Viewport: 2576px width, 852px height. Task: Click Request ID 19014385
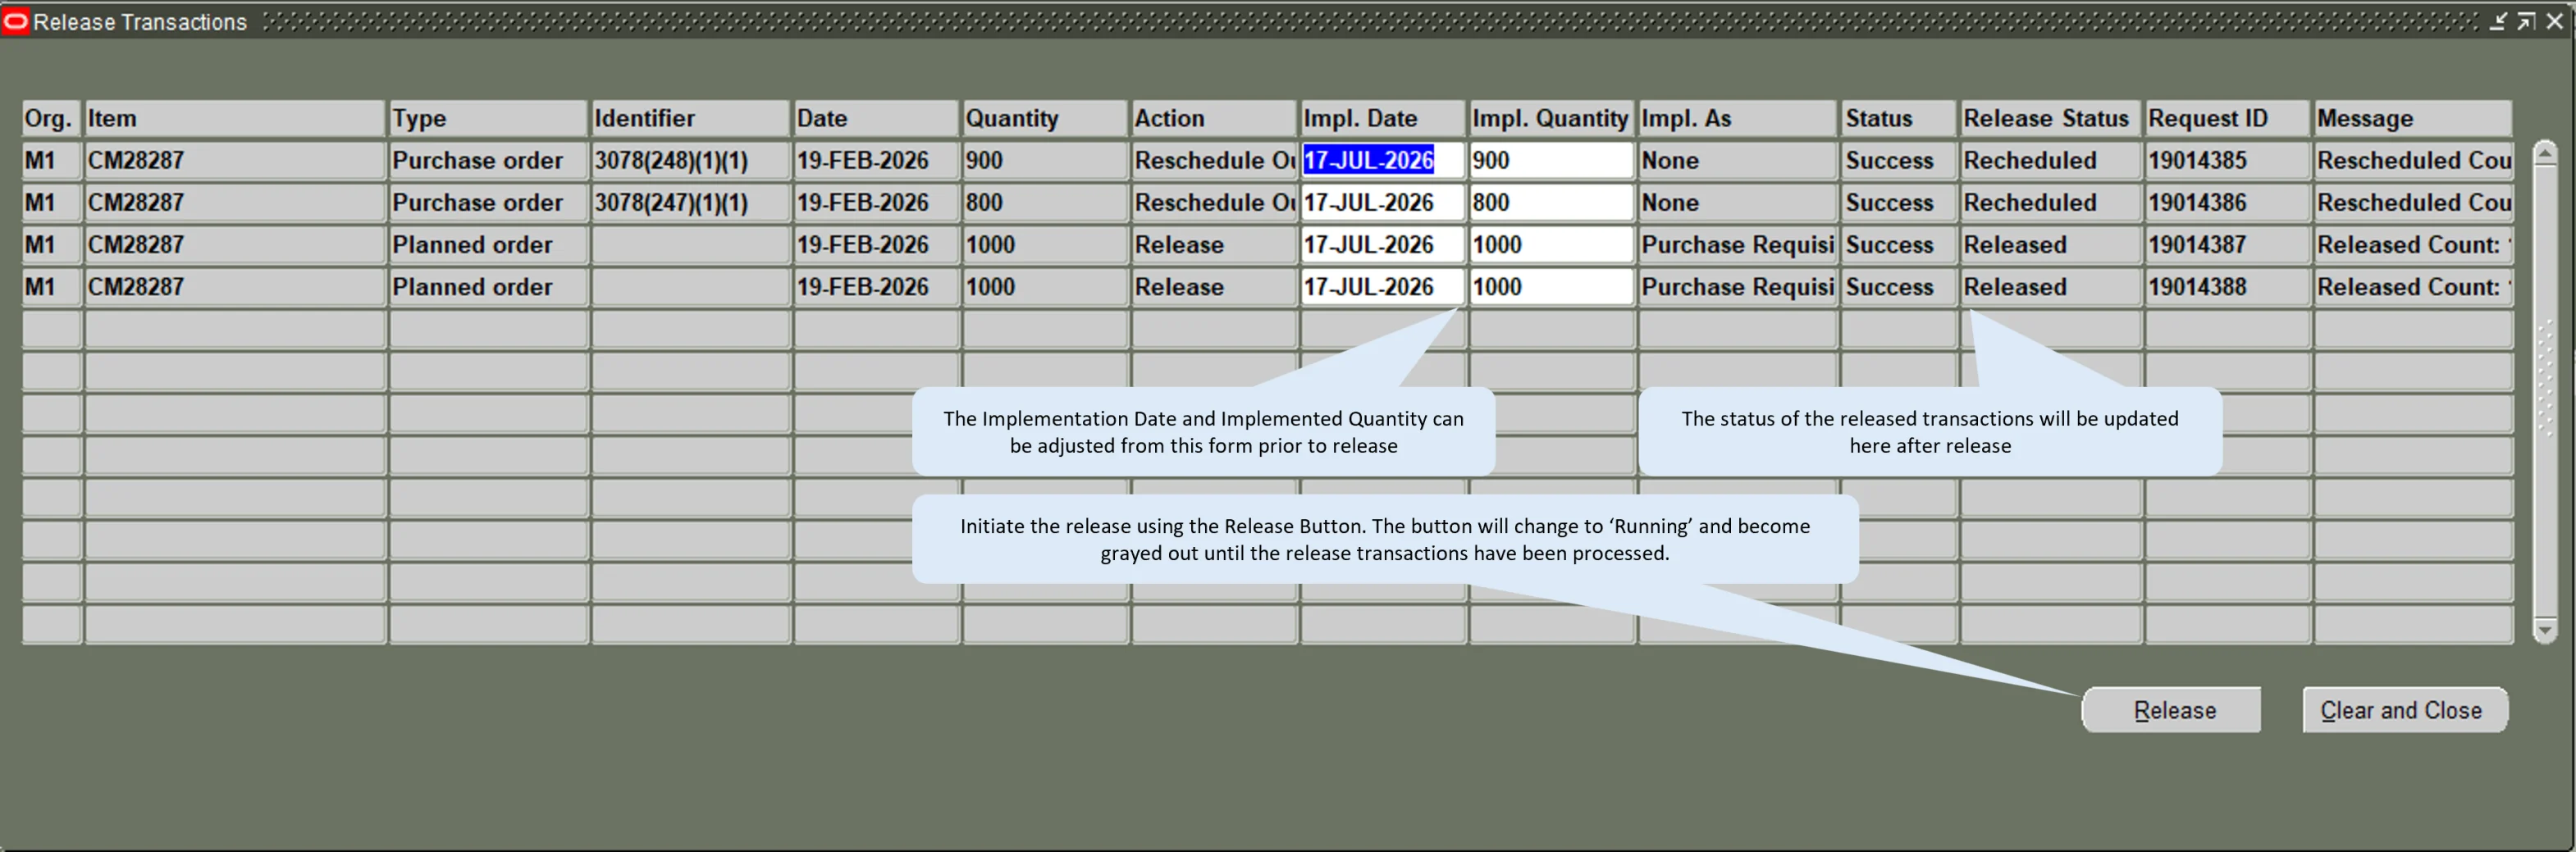(x=2228, y=160)
